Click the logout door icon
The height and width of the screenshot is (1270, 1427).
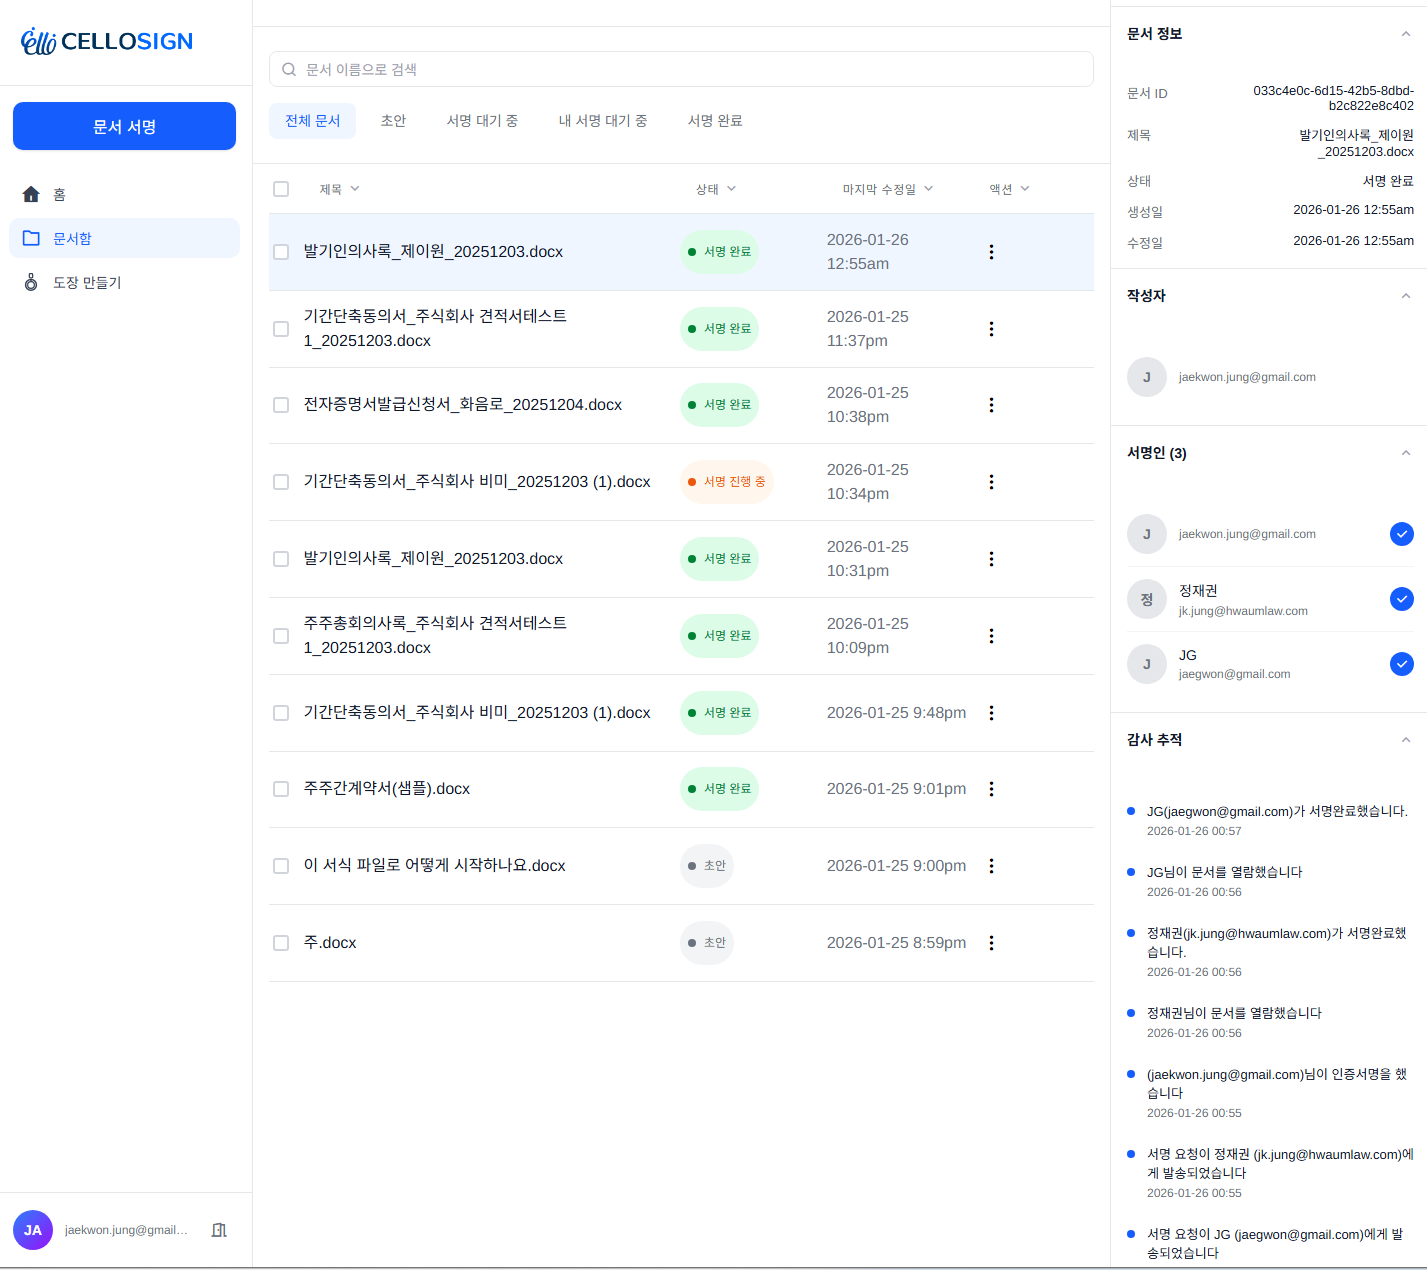click(x=219, y=1230)
